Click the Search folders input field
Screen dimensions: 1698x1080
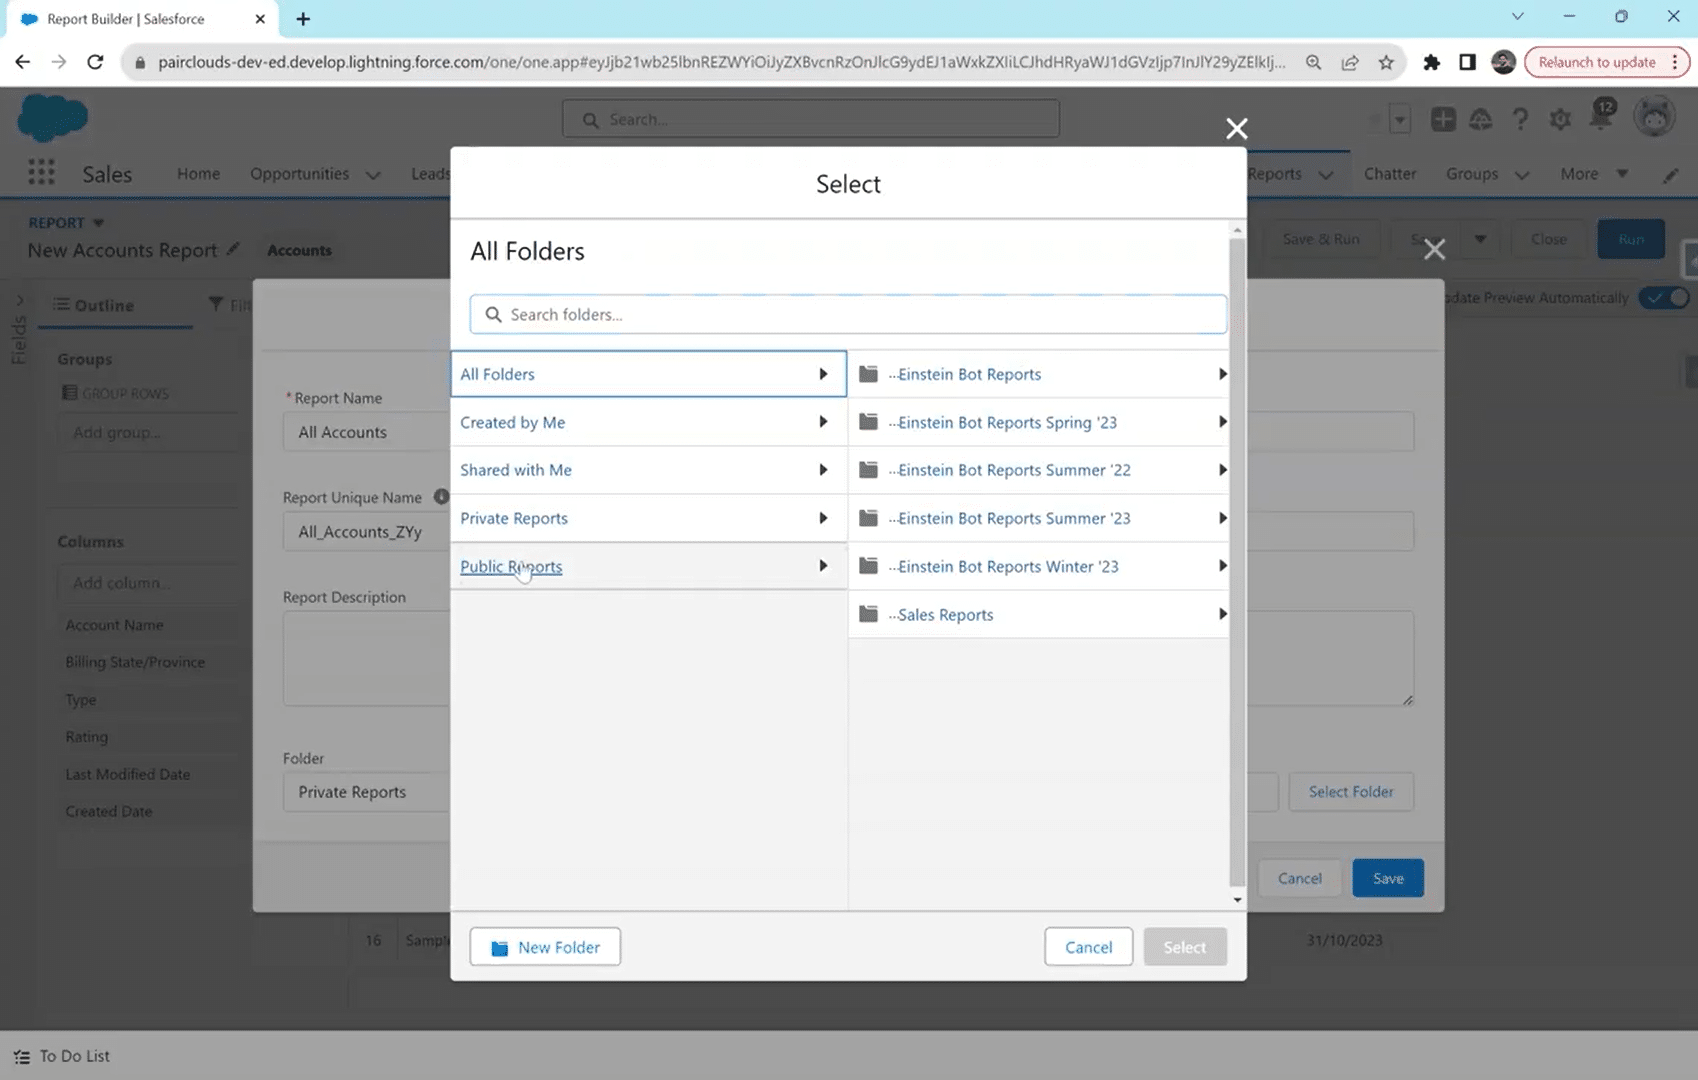pos(848,314)
